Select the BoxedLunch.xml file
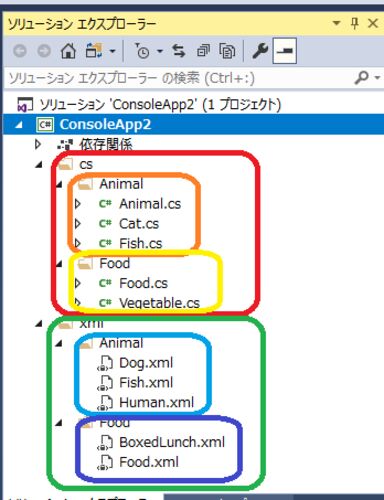 172,442
